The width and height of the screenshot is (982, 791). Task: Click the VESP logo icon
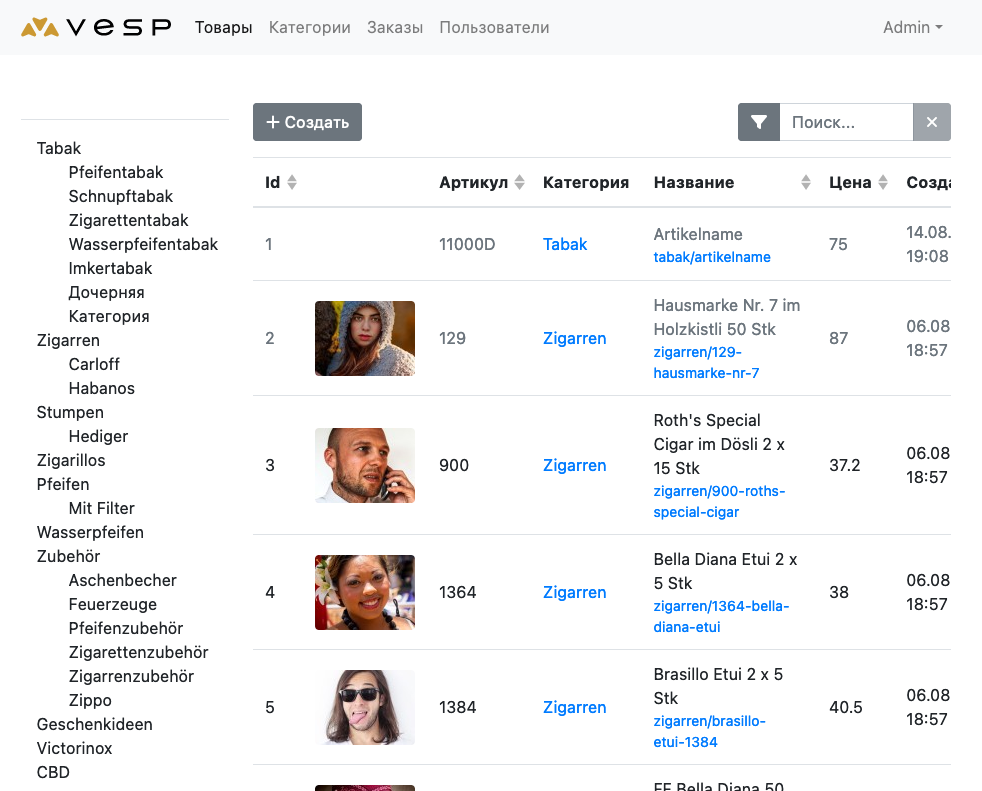[40, 27]
